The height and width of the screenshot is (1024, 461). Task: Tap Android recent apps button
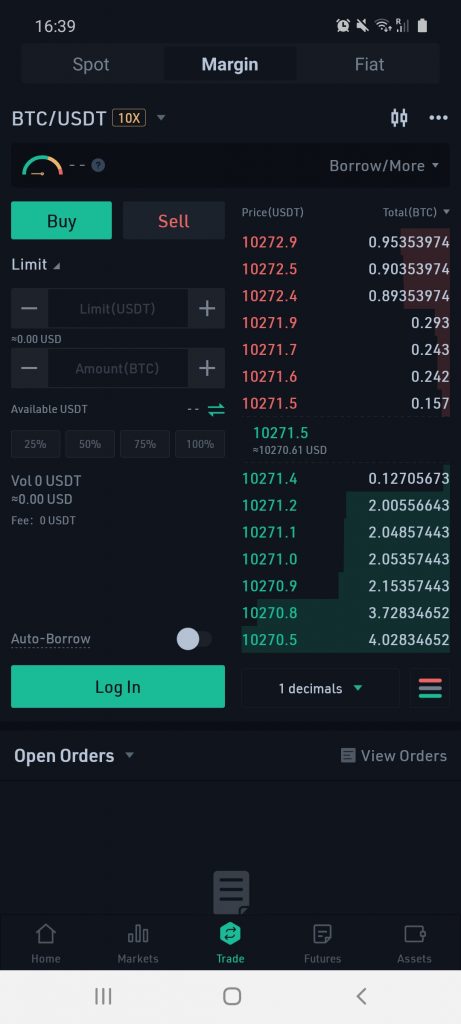coord(103,996)
